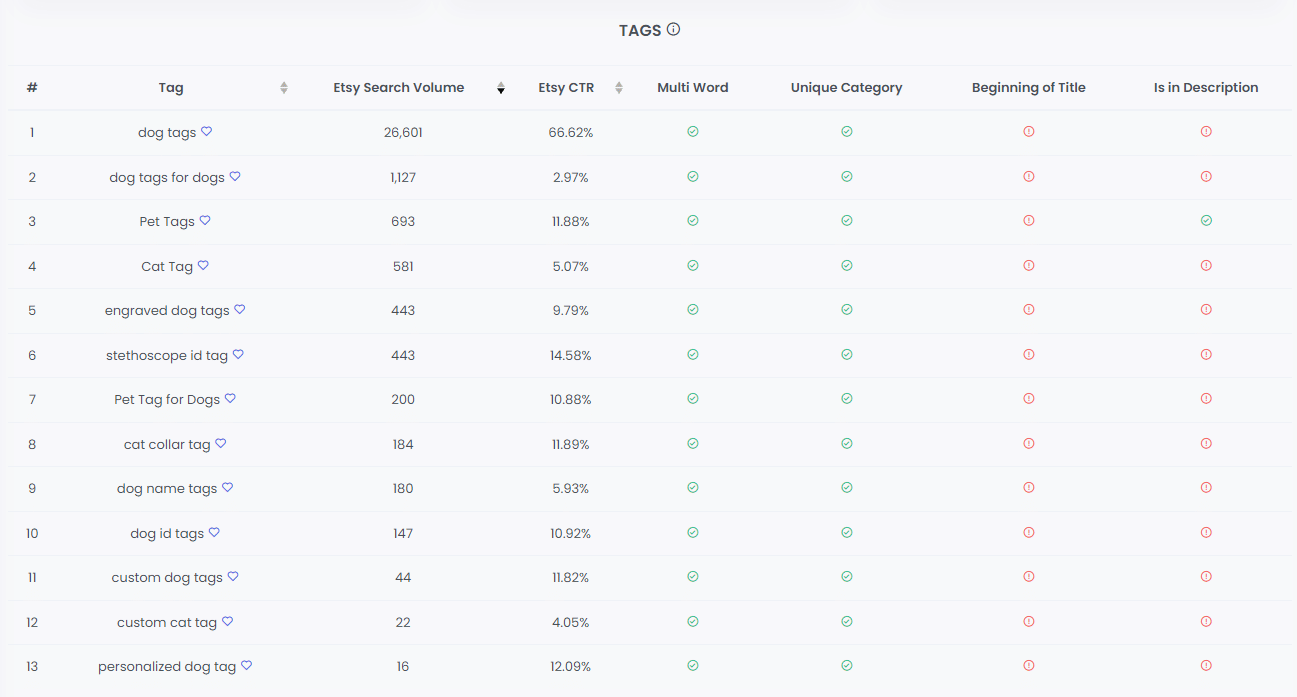Favorite the 'dog tags' tag heart
This screenshot has width=1297, height=697.
coord(207,131)
